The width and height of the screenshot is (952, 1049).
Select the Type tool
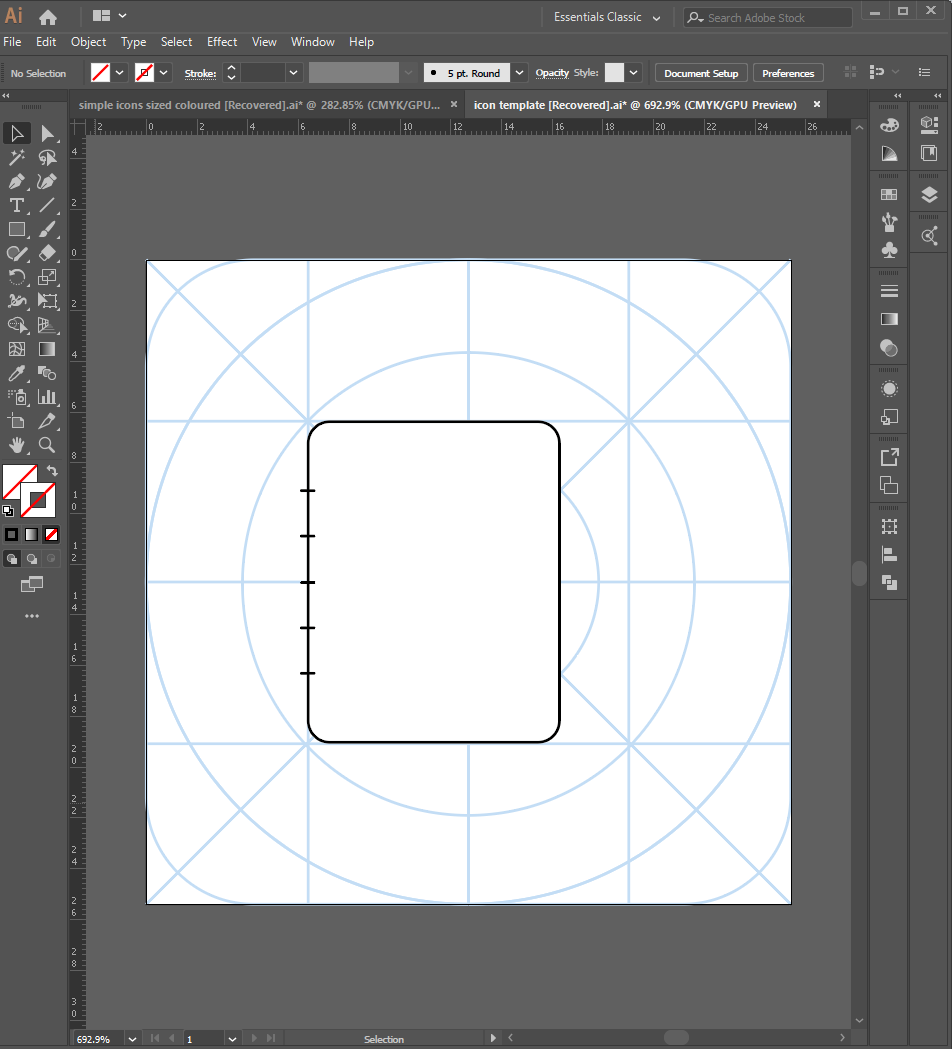pos(17,205)
